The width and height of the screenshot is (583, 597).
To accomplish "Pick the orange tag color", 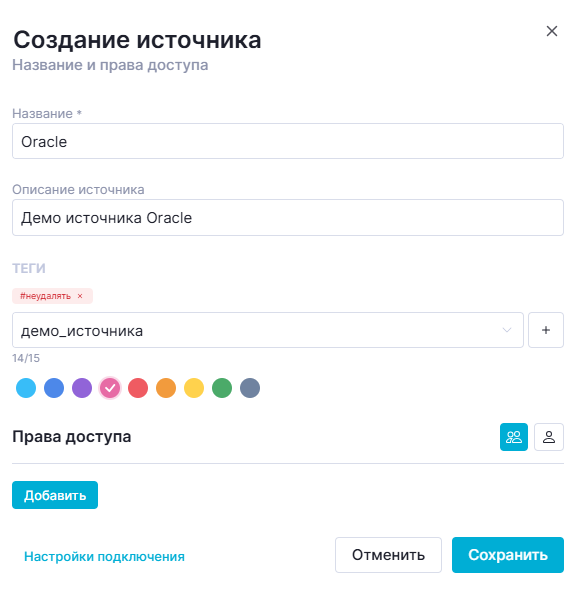I will (x=166, y=388).
